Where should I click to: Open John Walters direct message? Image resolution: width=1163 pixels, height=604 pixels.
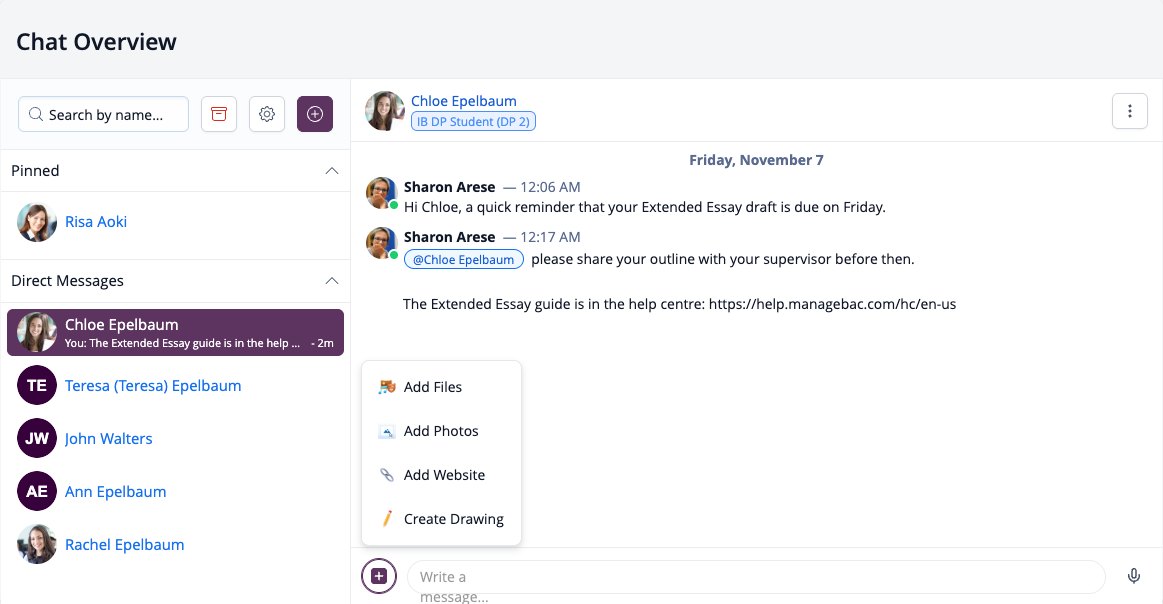[175, 439]
